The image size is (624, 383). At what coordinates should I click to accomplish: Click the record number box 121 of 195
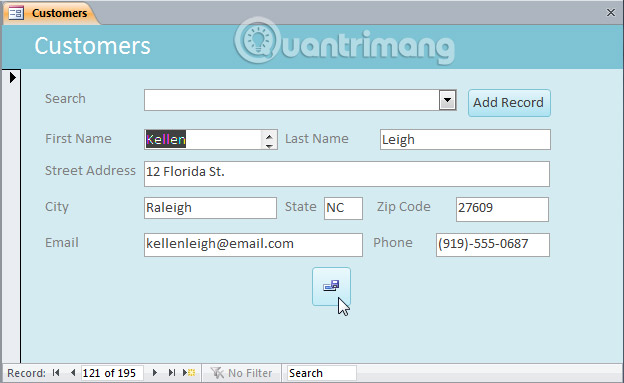pyautogui.click(x=112, y=373)
